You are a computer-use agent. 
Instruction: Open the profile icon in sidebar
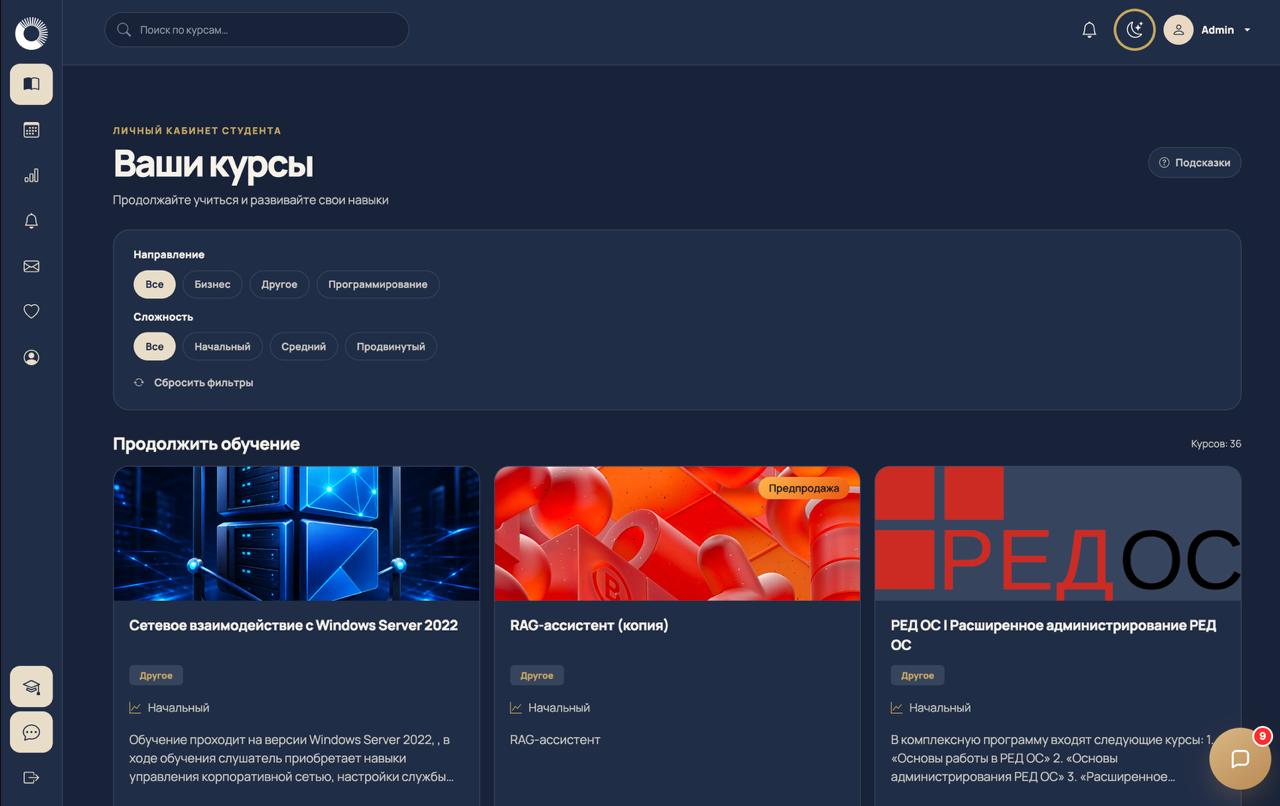click(31, 357)
